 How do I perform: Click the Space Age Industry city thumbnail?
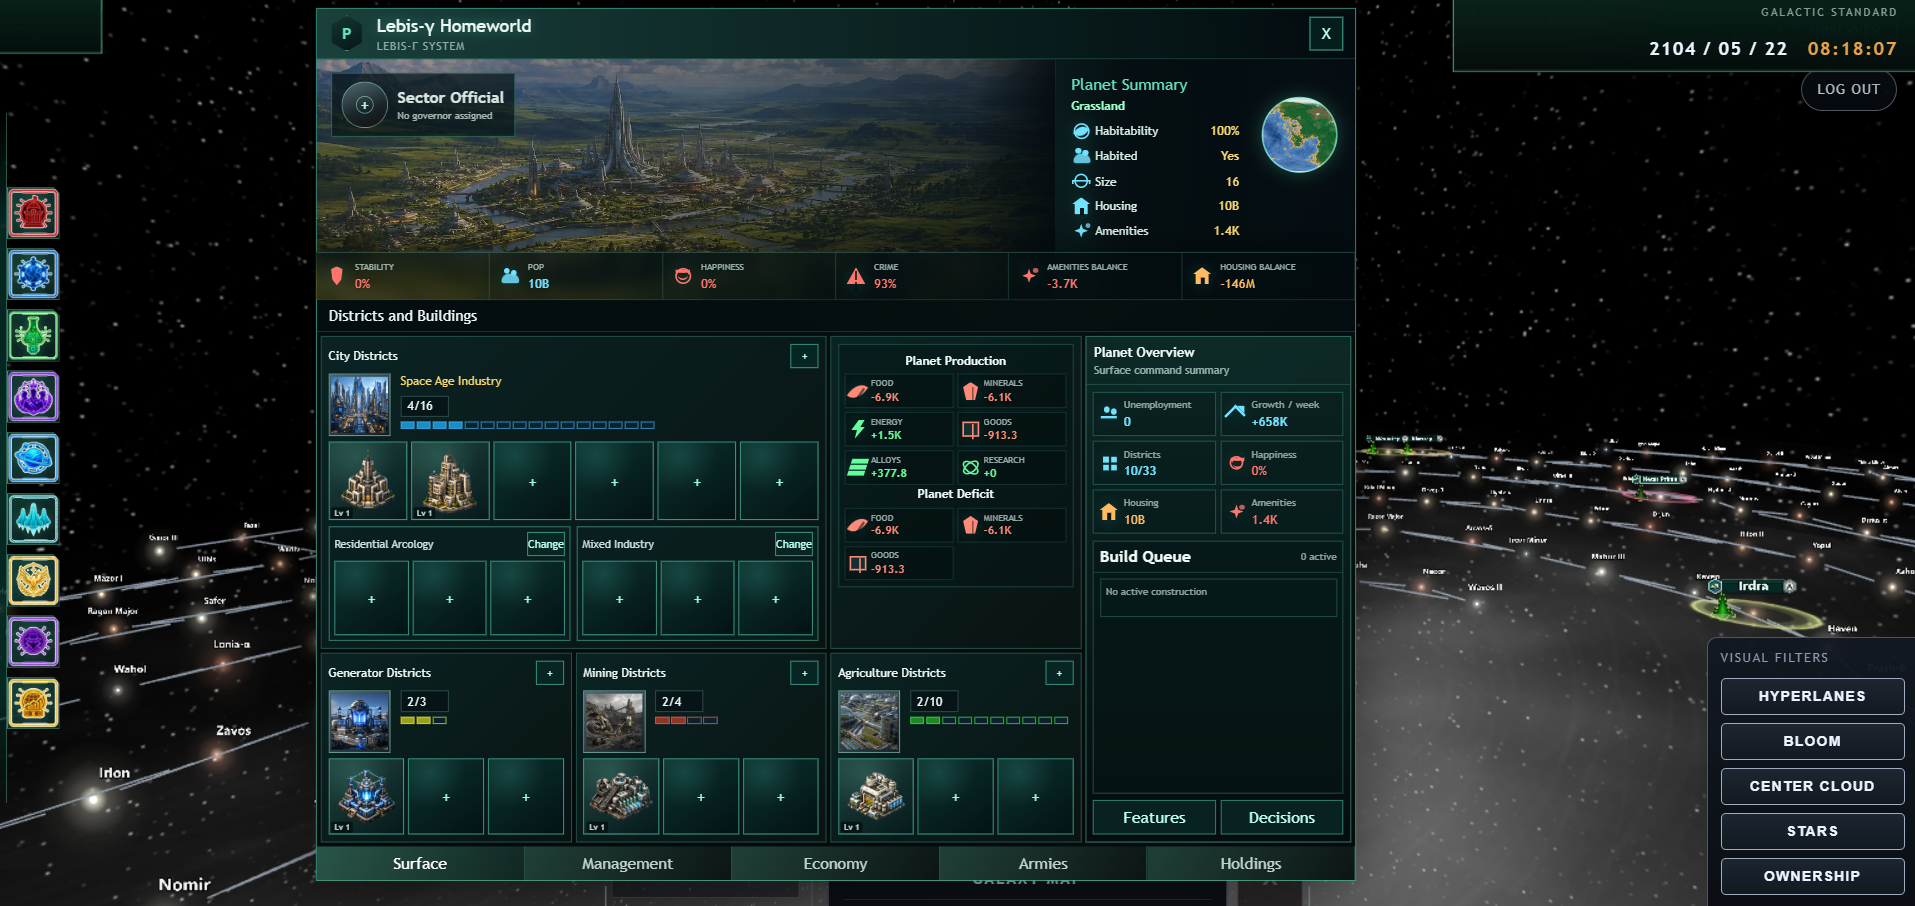360,405
